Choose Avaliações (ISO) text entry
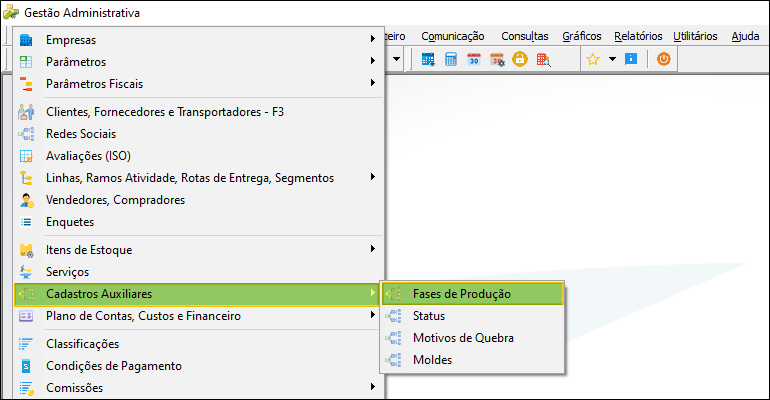The height and width of the screenshot is (400, 770). (88, 156)
